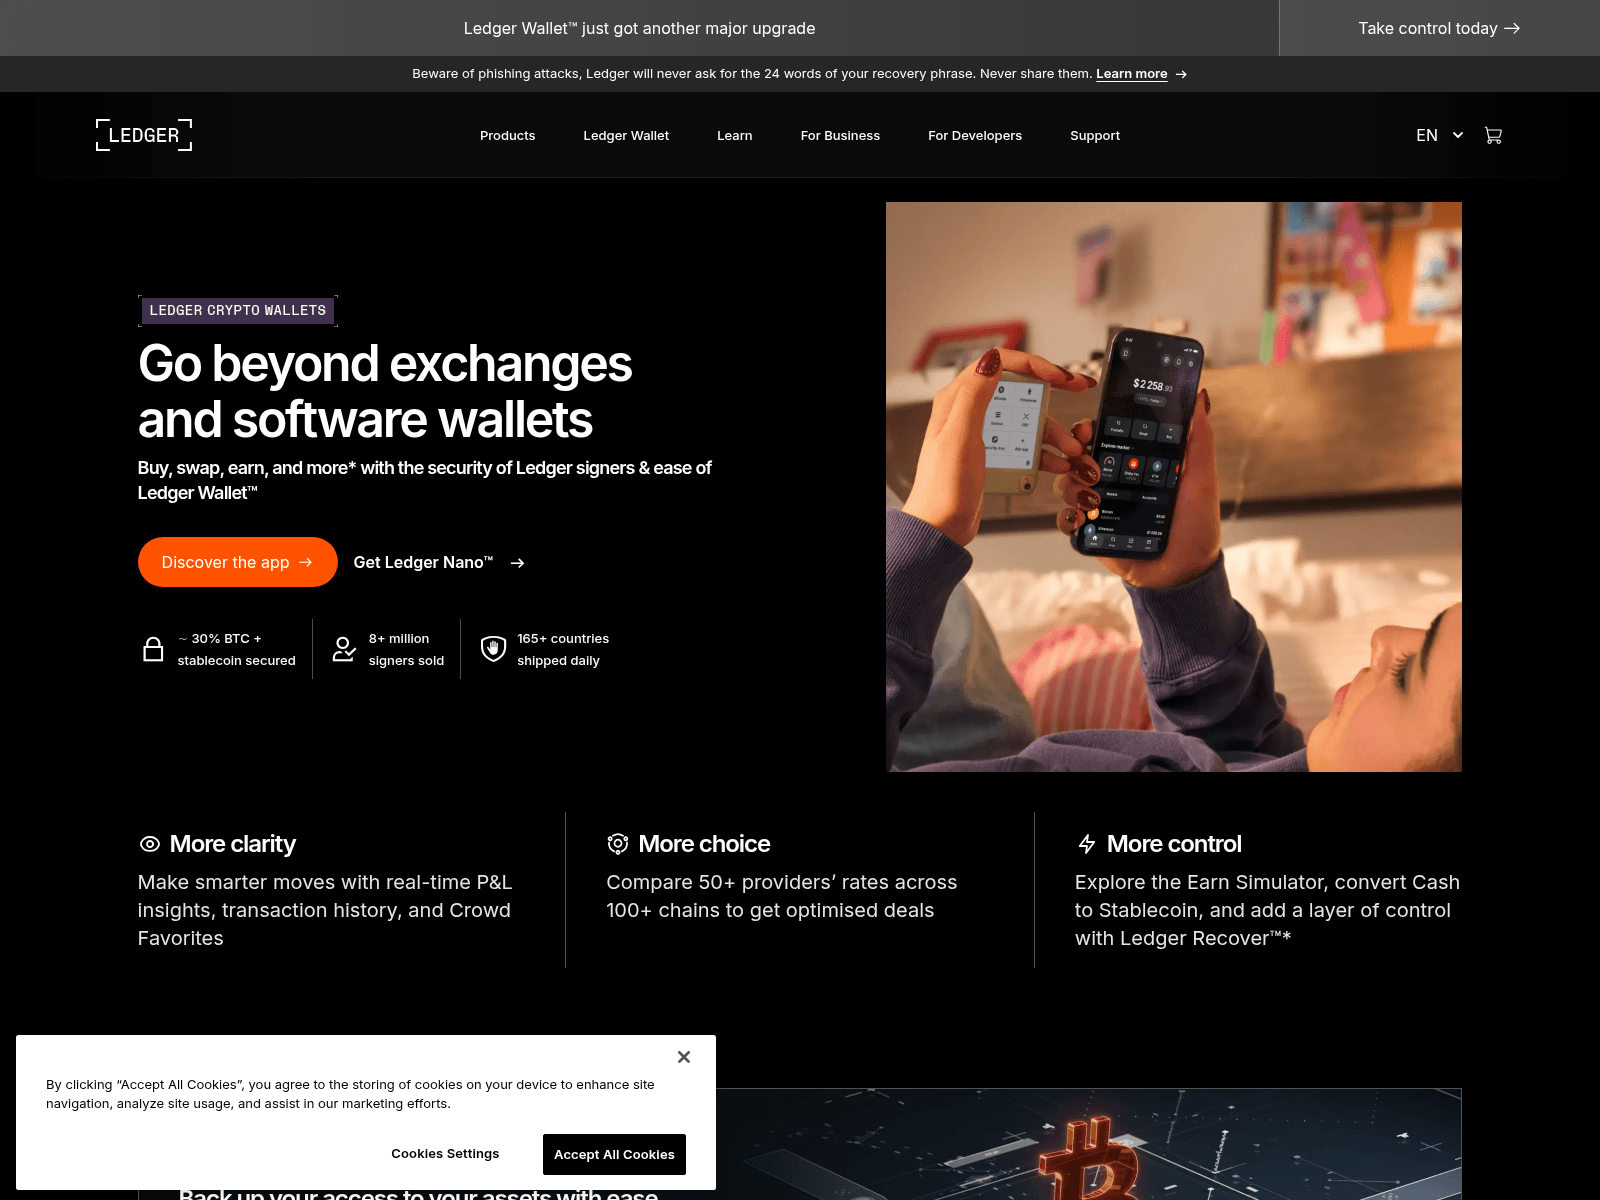Open the For Developers menu
The height and width of the screenshot is (1200, 1600).
(x=975, y=136)
